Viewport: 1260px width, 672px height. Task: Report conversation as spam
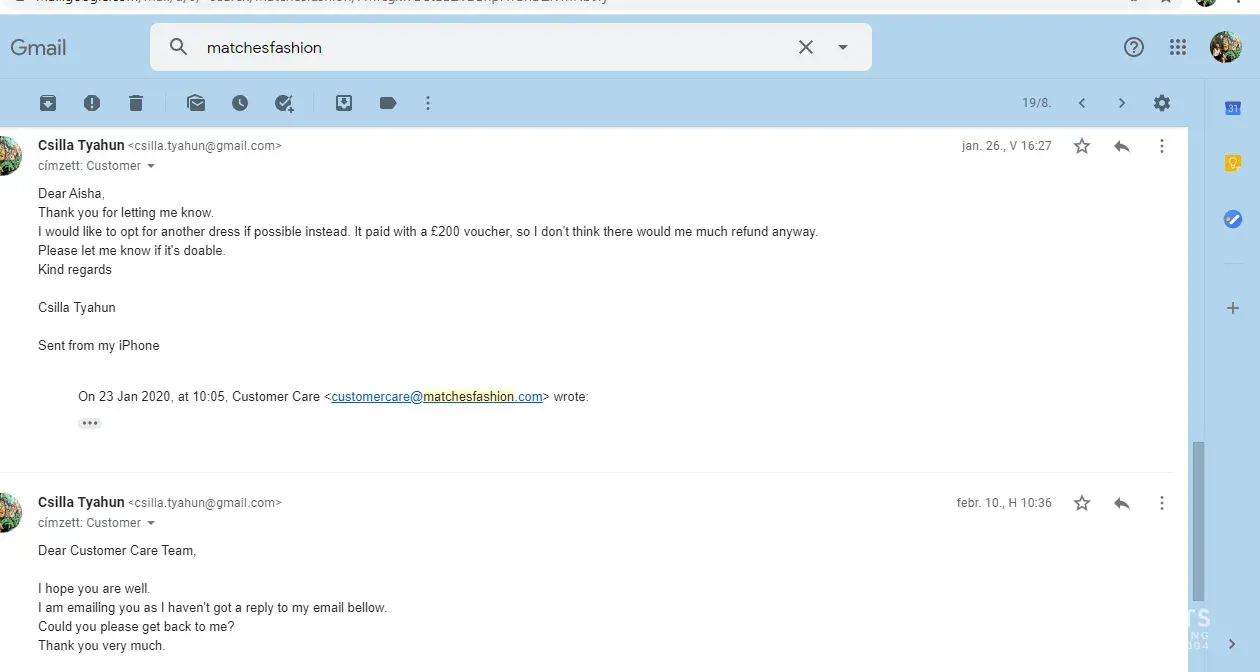coord(92,103)
